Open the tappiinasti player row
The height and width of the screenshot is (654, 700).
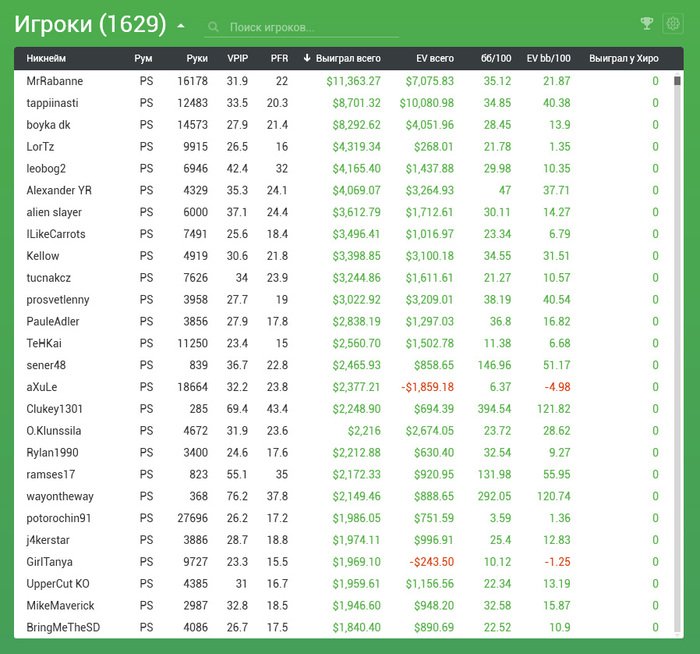pyautogui.click(x=53, y=103)
